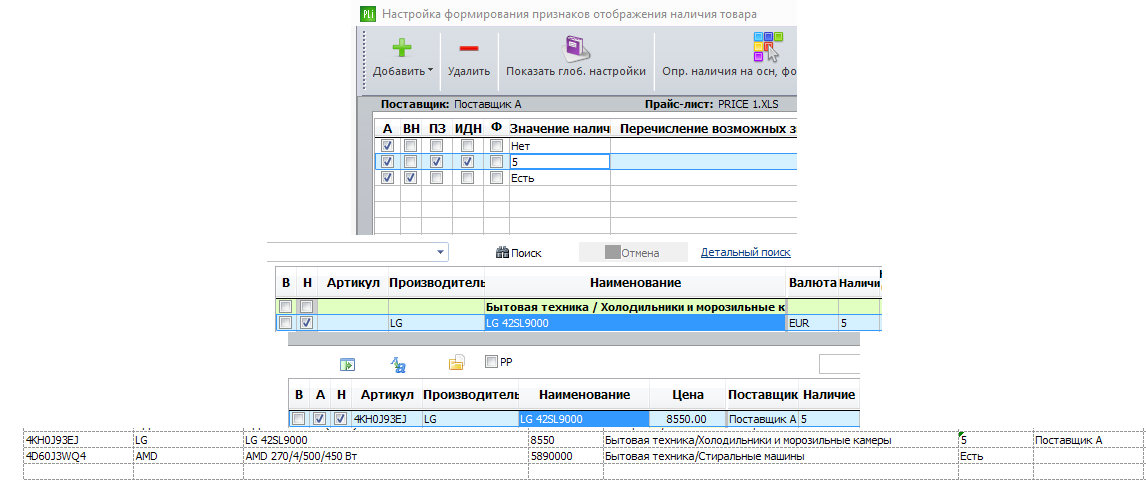
Task: Toggle the Н checkbox in the Бытовая техника group row
Action: point(307,306)
